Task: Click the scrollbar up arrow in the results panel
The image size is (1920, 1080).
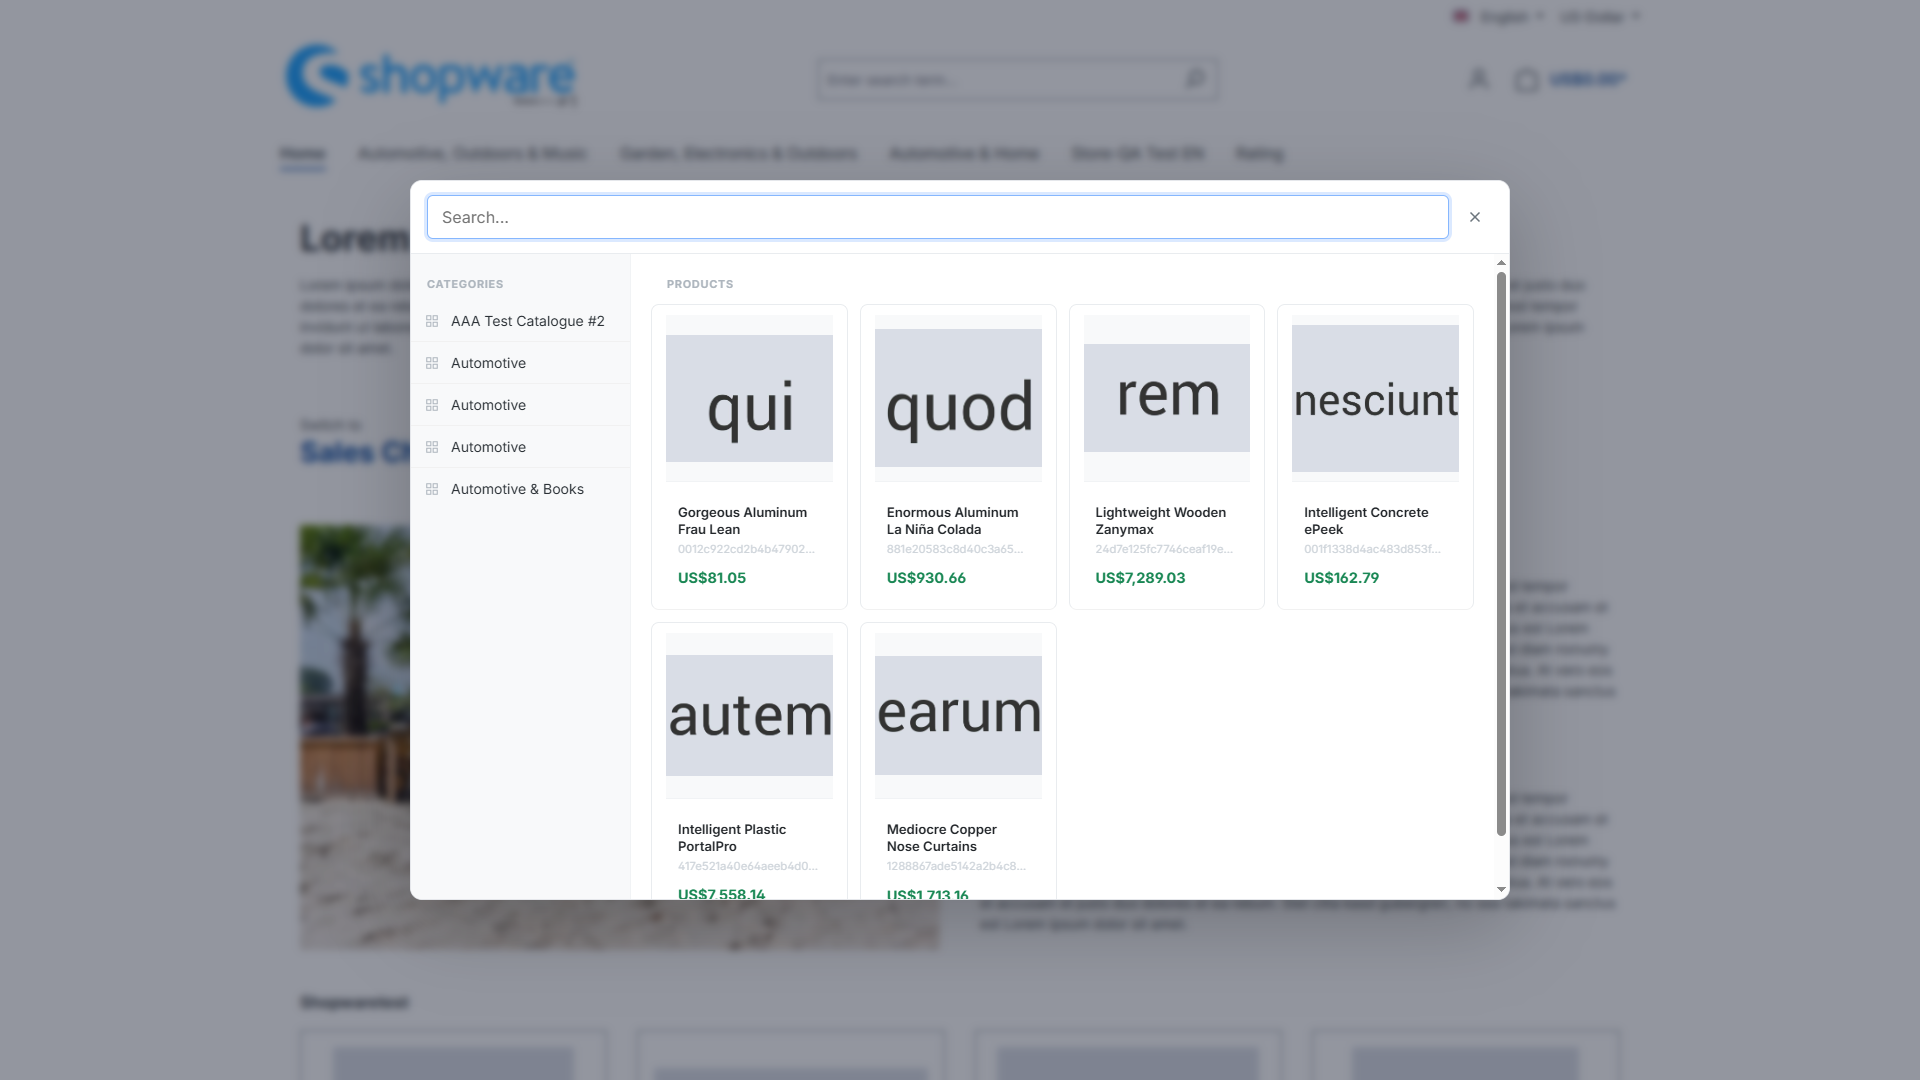Action: (x=1501, y=263)
